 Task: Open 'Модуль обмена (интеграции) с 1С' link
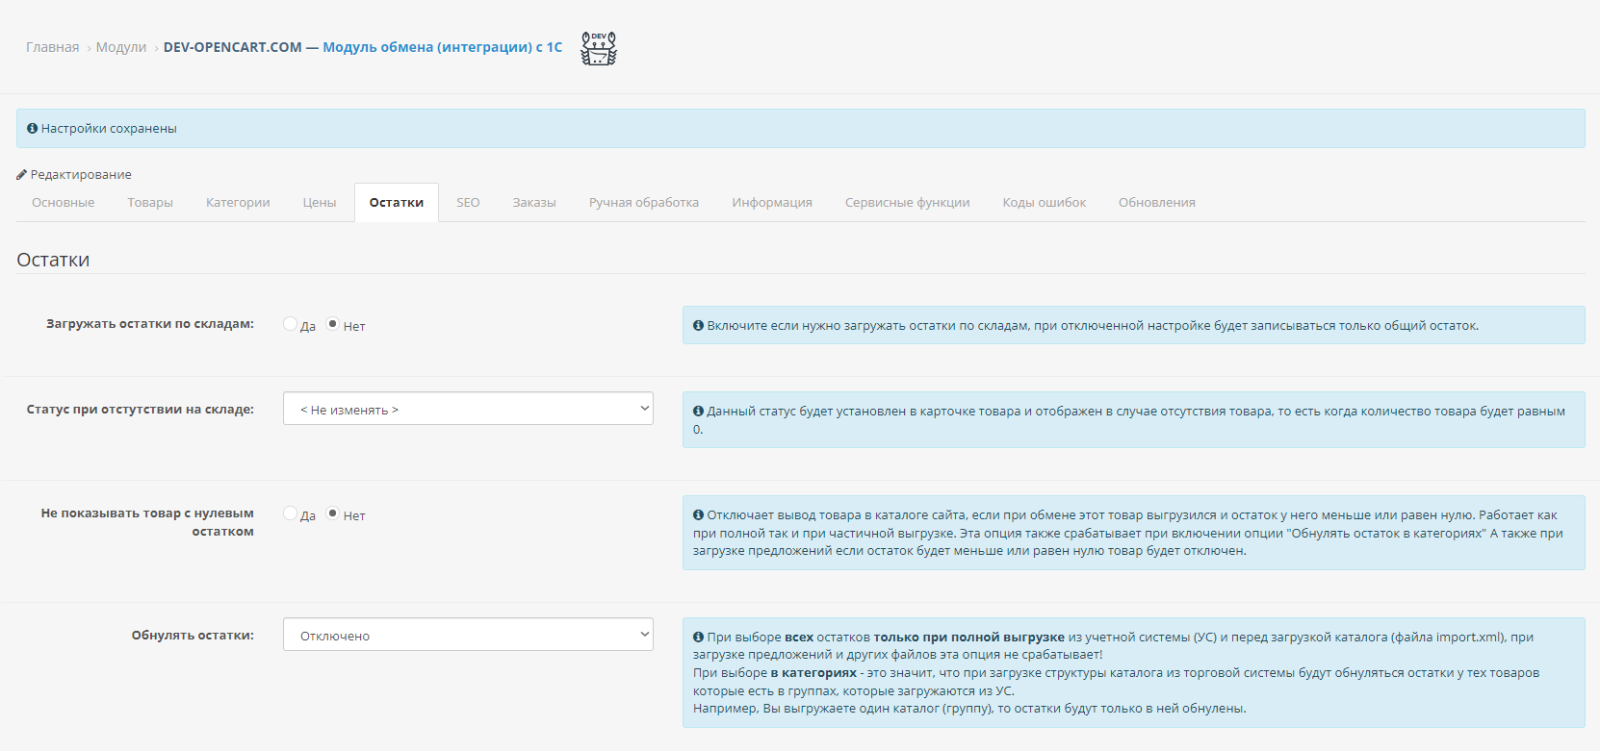tap(442, 48)
